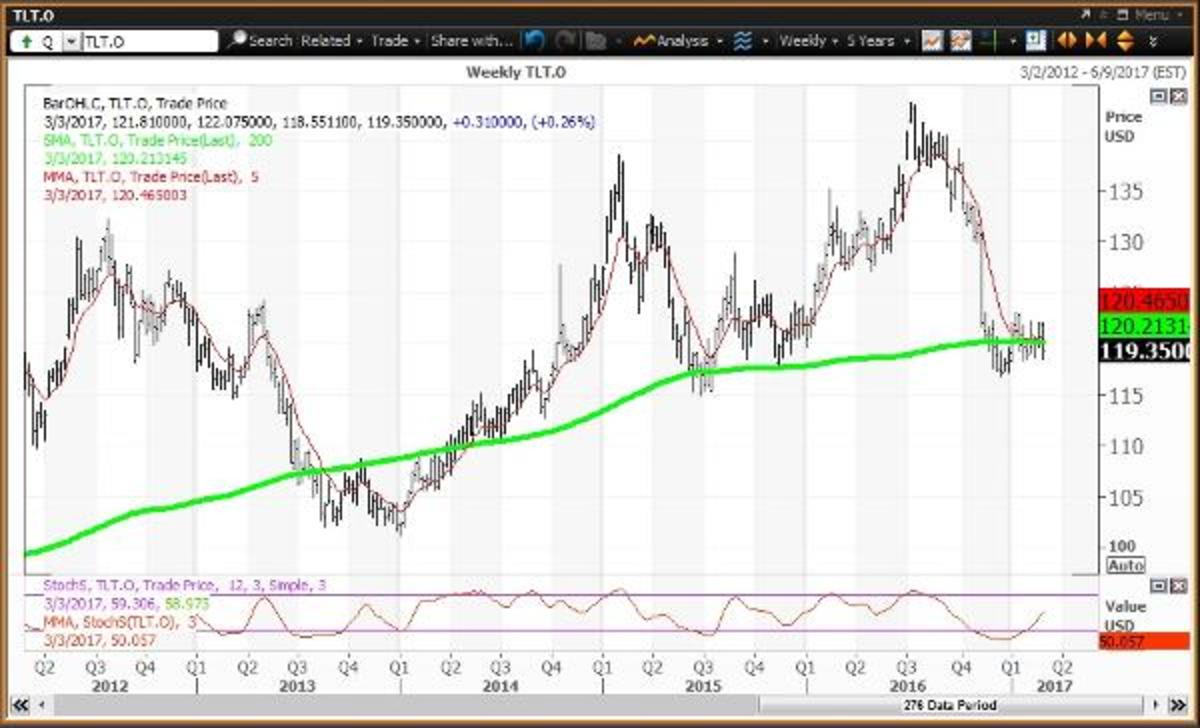Select the blue waves indicator icon

point(742,41)
